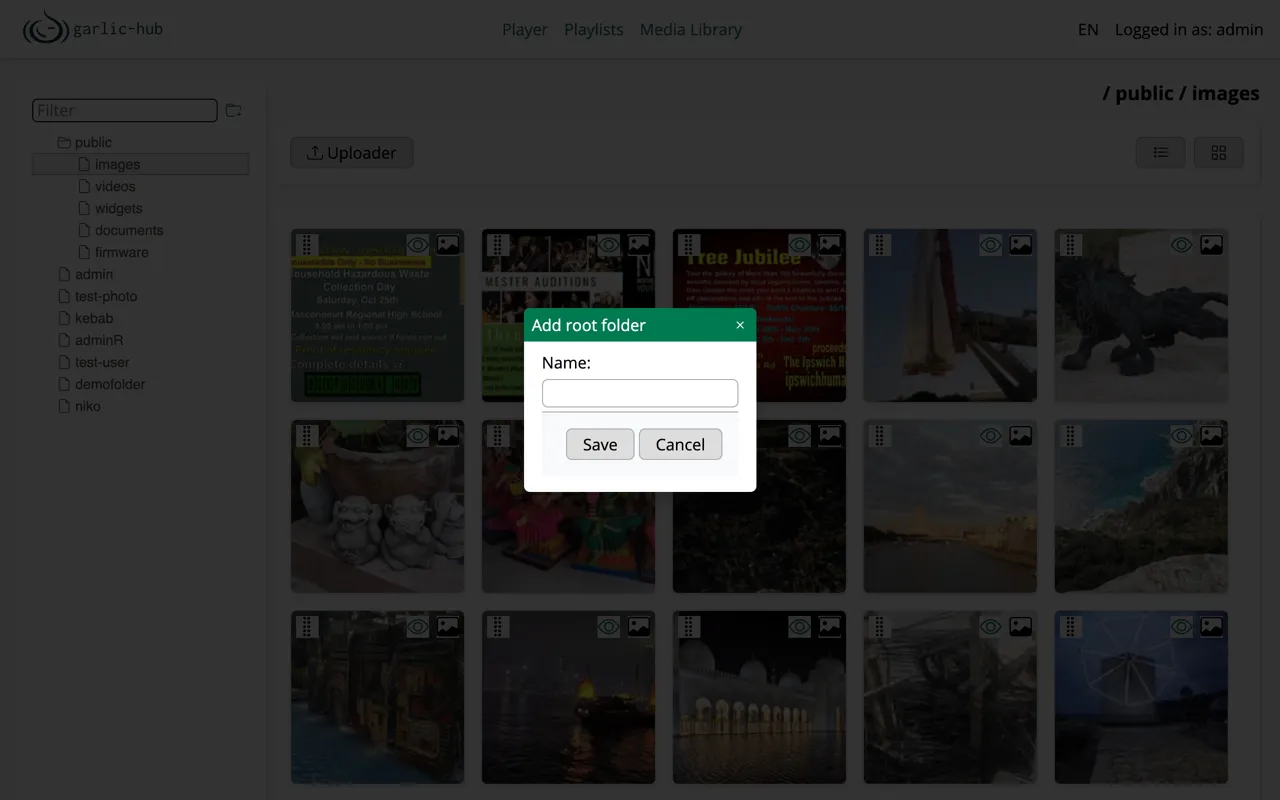Click drag handle on night boat photo

pos(498,626)
